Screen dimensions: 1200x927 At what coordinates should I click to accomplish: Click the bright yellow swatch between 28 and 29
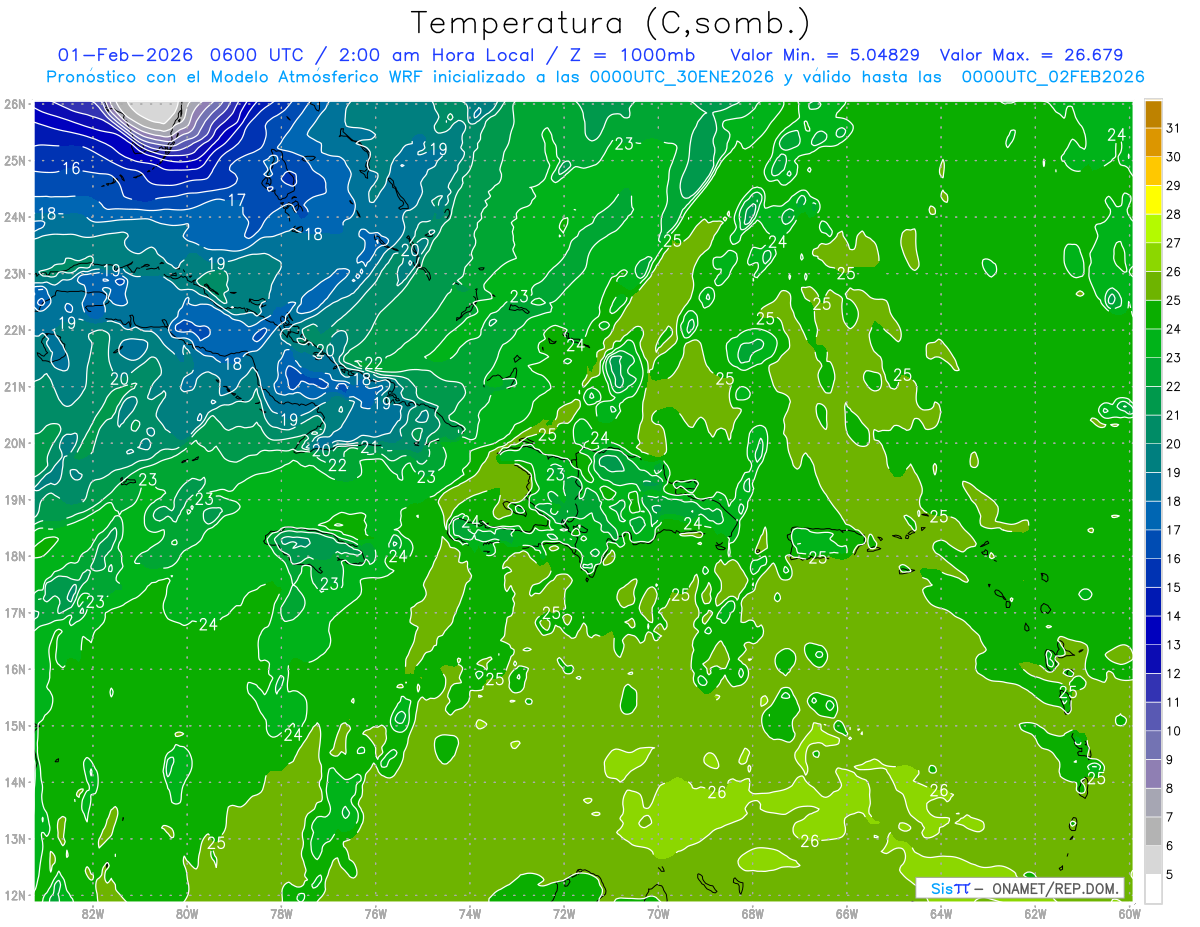[1153, 200]
